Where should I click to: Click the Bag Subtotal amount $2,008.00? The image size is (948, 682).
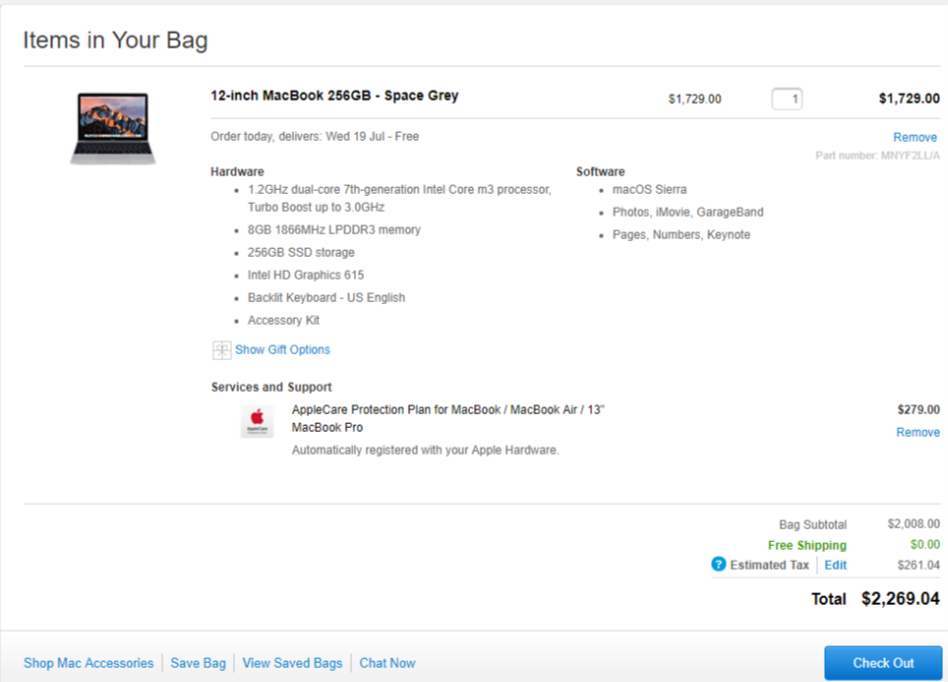coord(914,524)
